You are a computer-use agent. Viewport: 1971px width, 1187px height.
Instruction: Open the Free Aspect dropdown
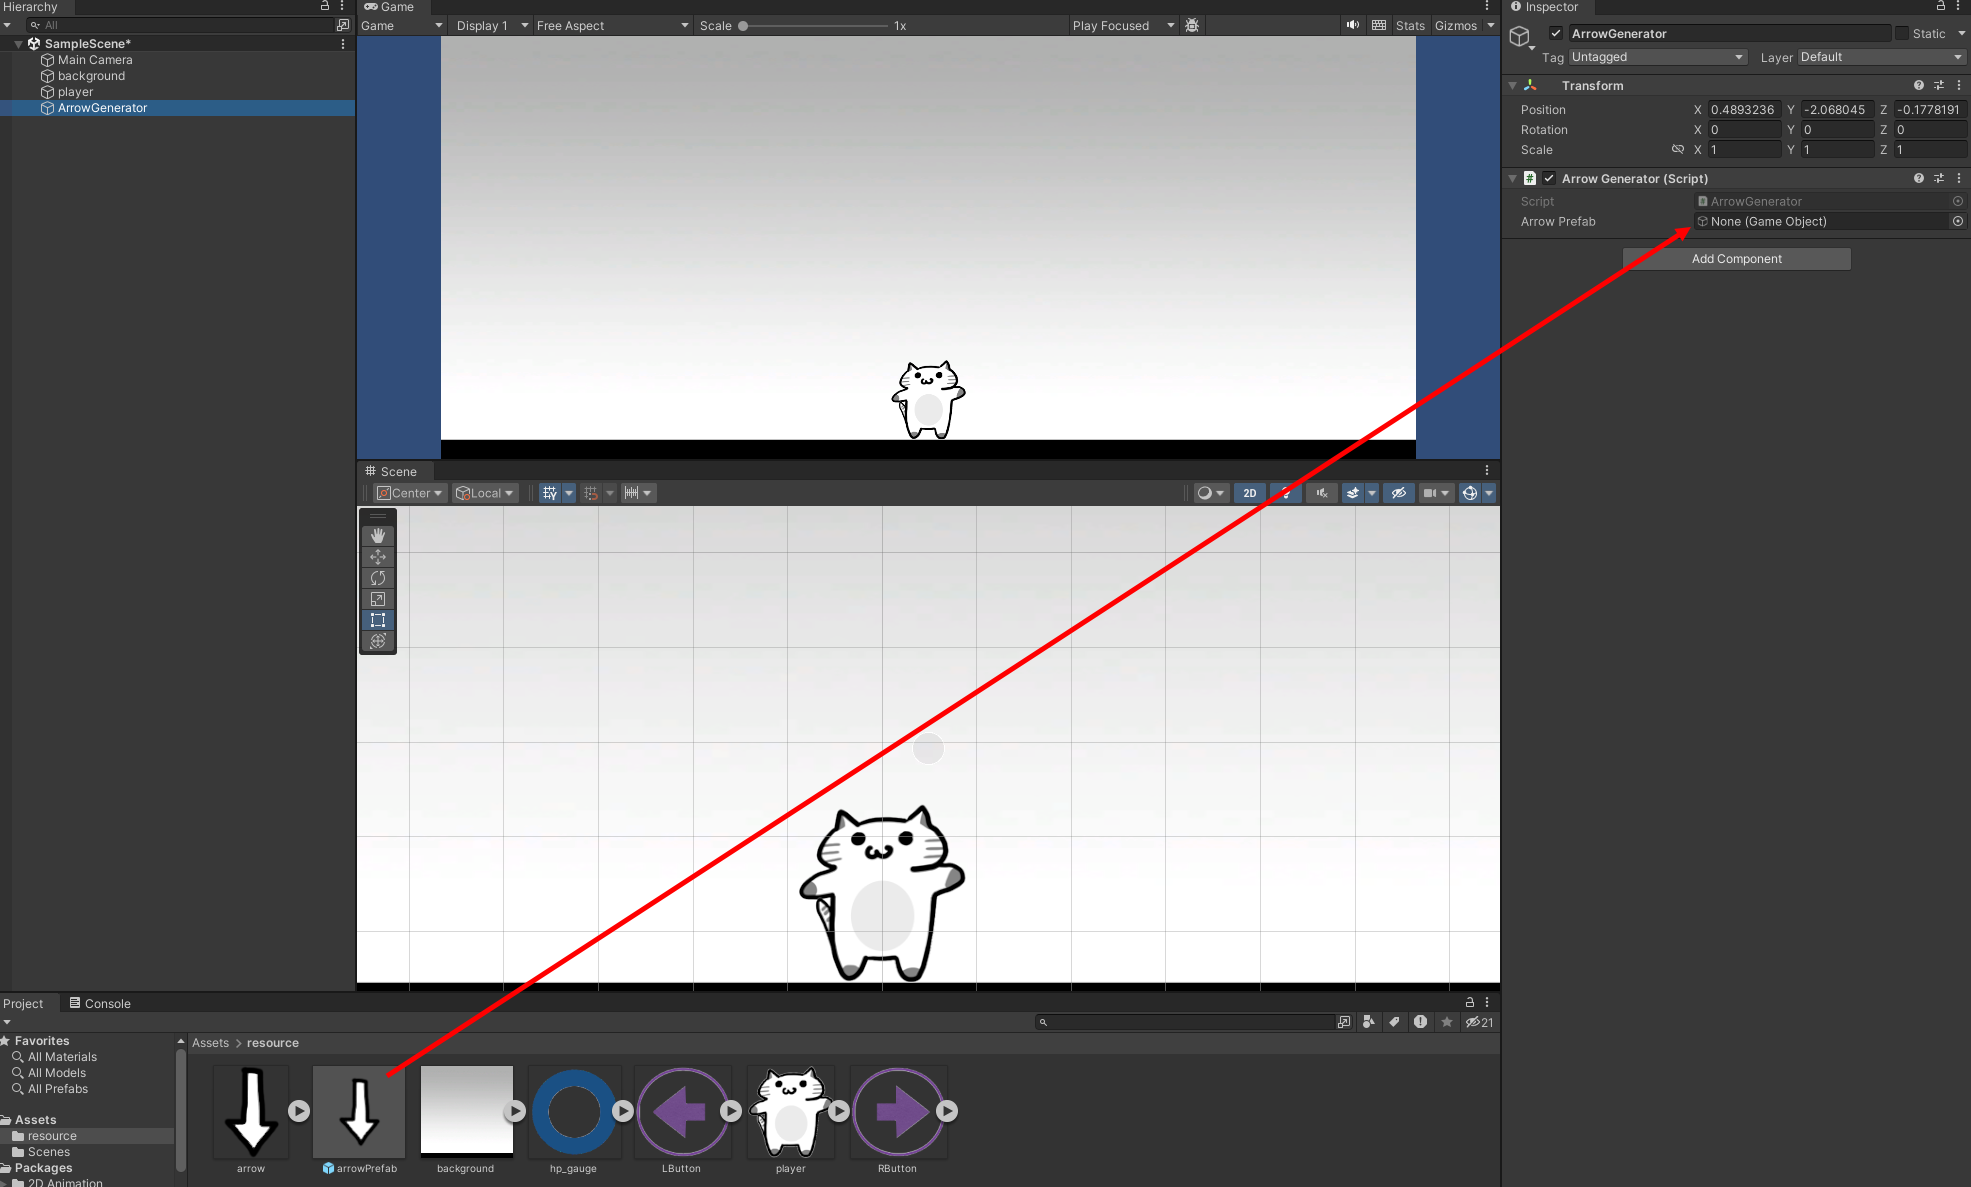pos(611,25)
